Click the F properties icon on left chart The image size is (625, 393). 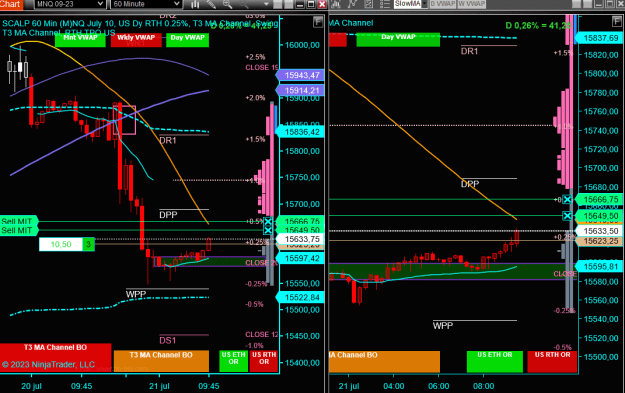click(318, 22)
